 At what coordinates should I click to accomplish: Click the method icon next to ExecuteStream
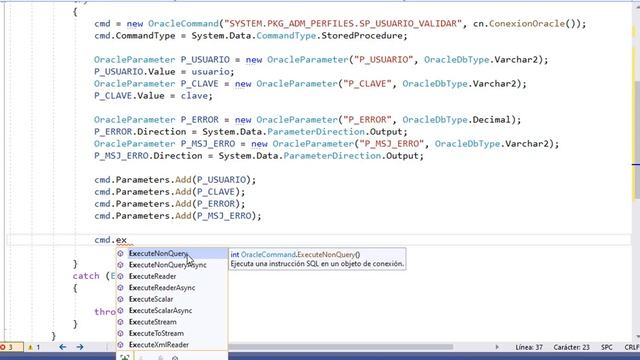click(x=120, y=322)
